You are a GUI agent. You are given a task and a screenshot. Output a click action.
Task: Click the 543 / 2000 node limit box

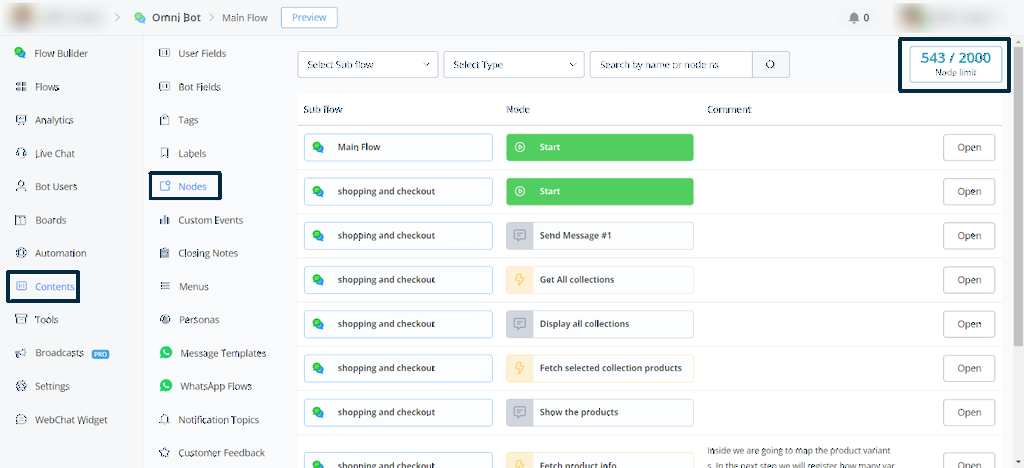pyautogui.click(x=955, y=65)
